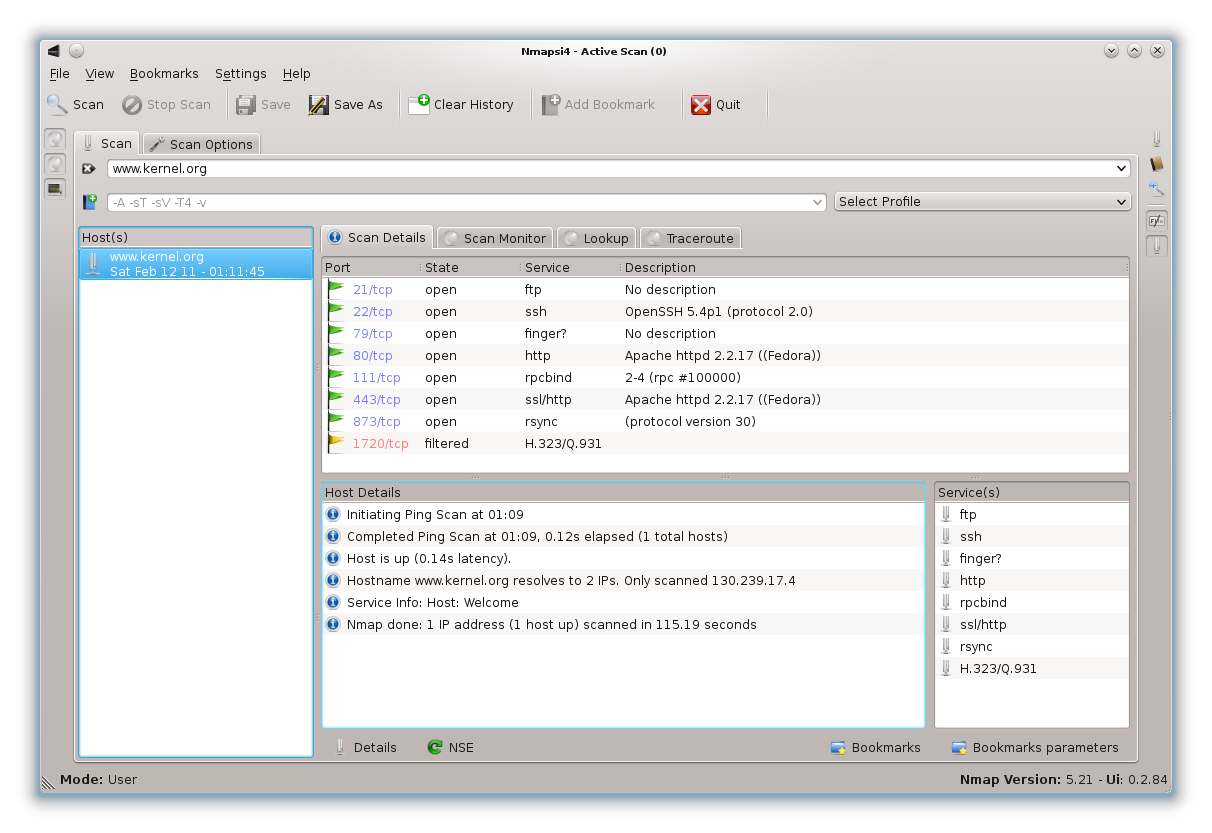Click the tower icon beside H.323/Q.931 service
The height and width of the screenshot is (833, 1212).
(945, 669)
